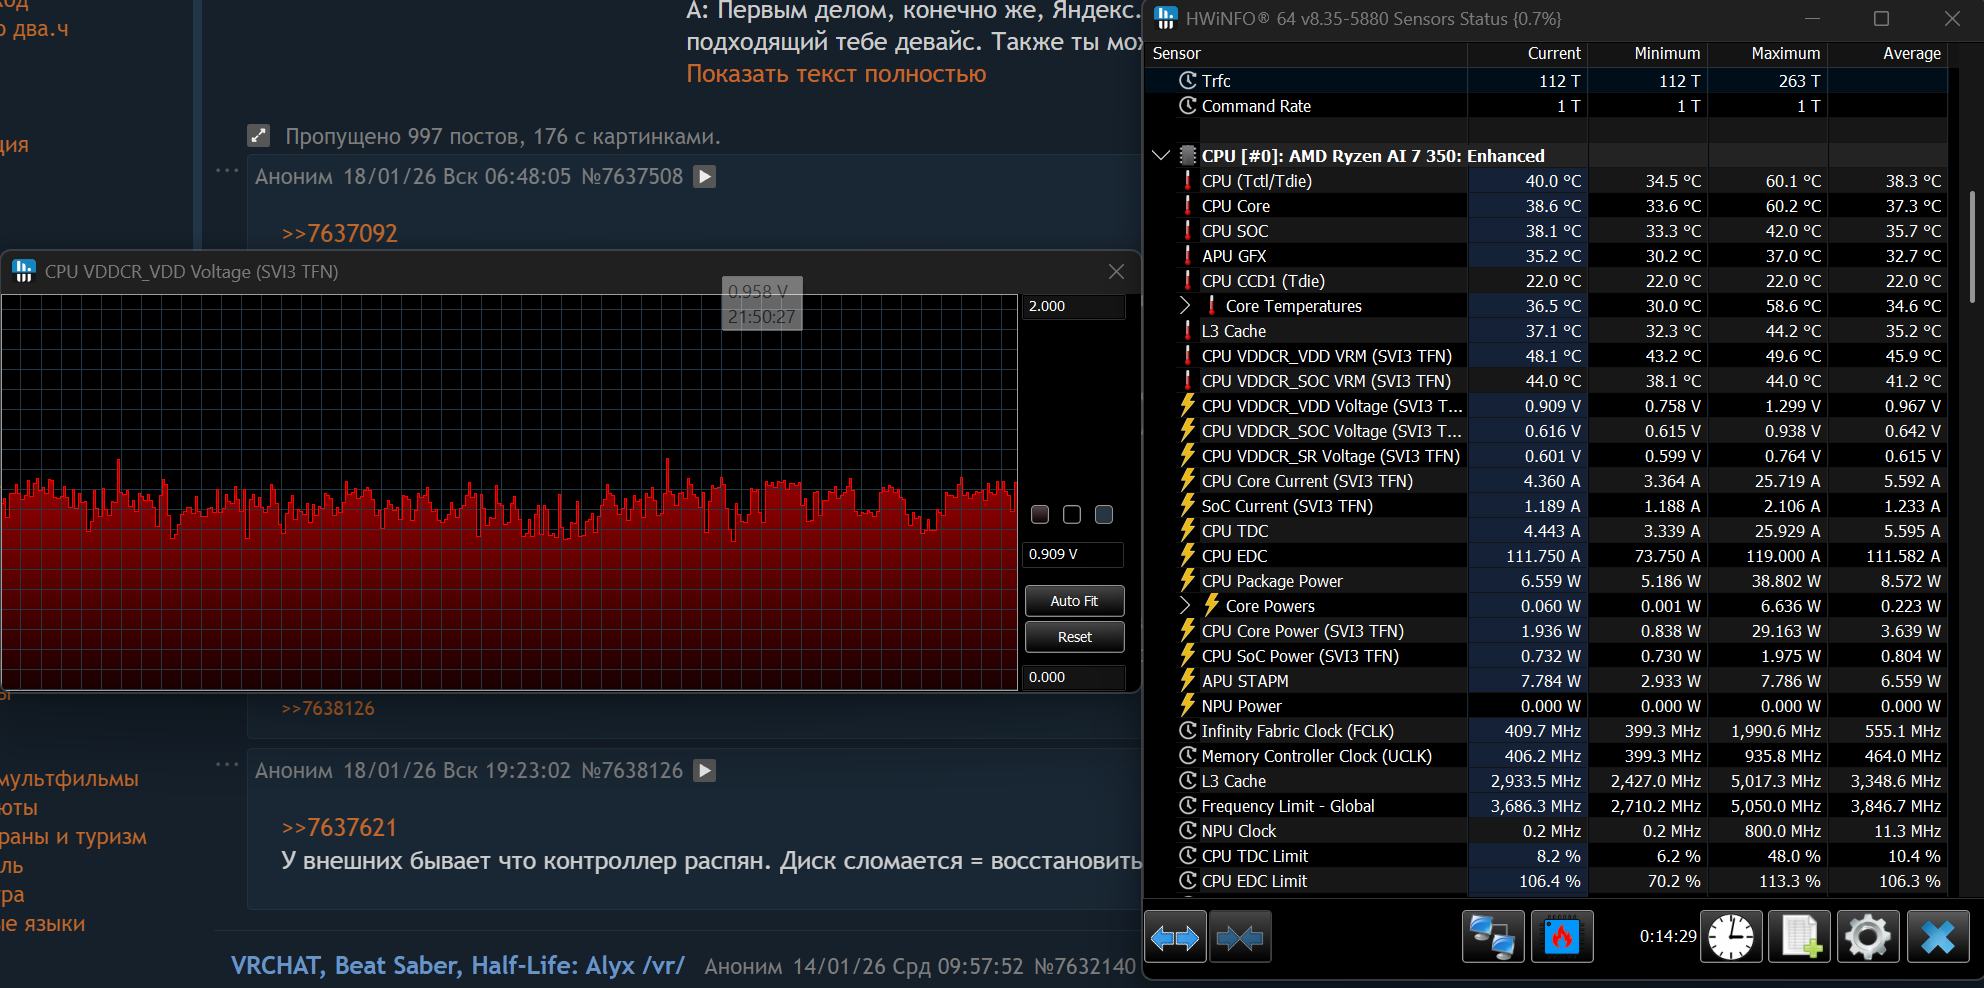Viewport: 1984px width, 988px height.
Task: Select the 'NPU Clock' sensor row
Action: coord(1547,831)
